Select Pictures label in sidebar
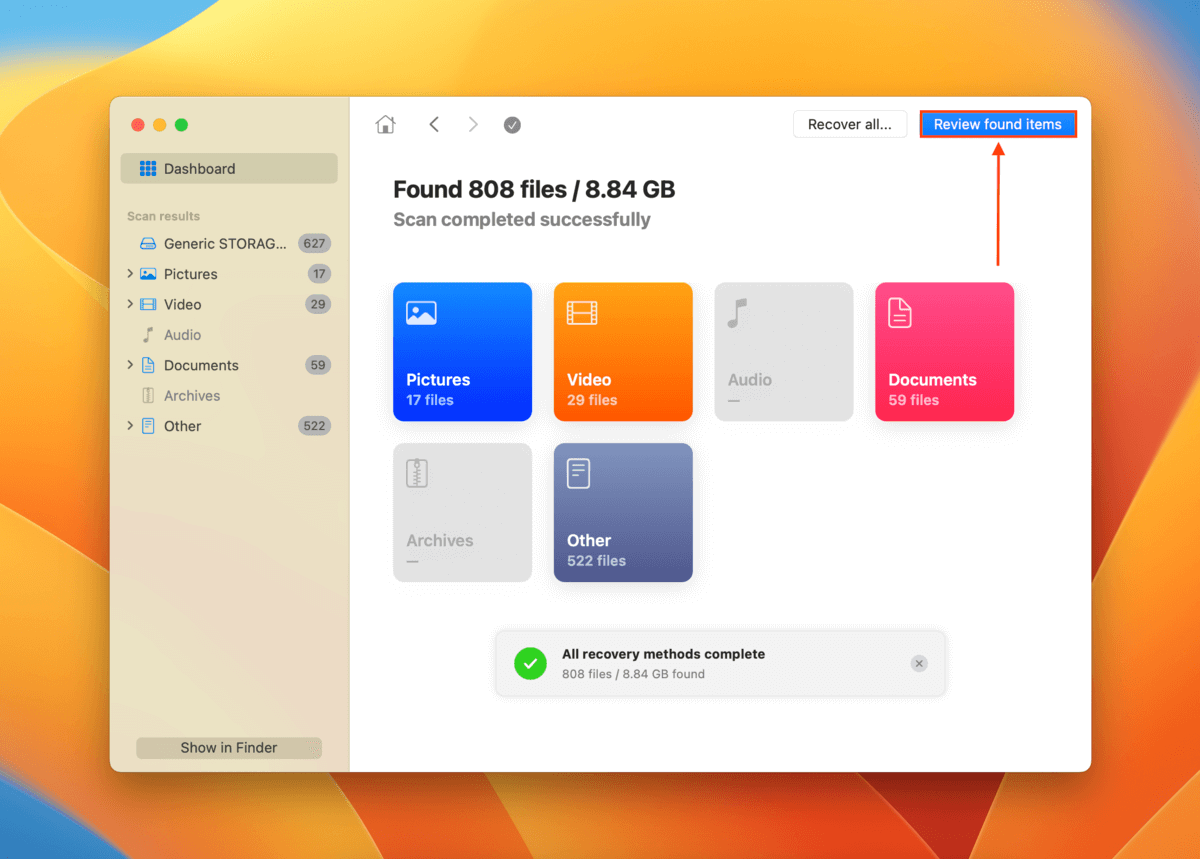The height and width of the screenshot is (859, 1200). pos(191,274)
